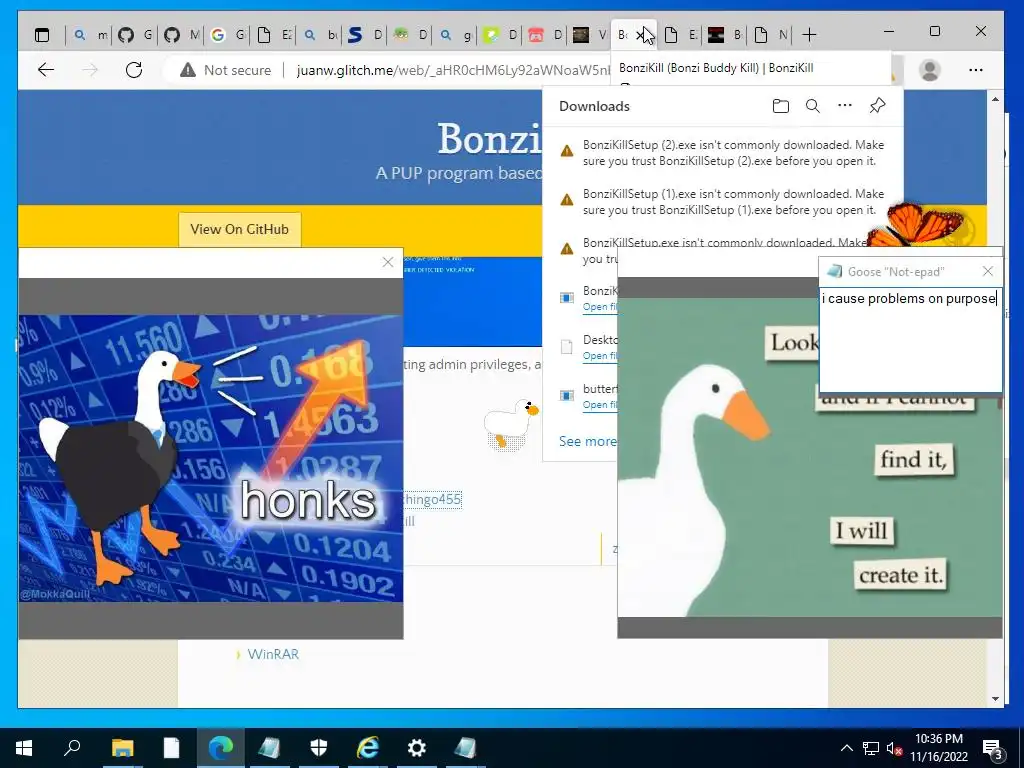Open file link under butterfly download entry

coord(600,405)
